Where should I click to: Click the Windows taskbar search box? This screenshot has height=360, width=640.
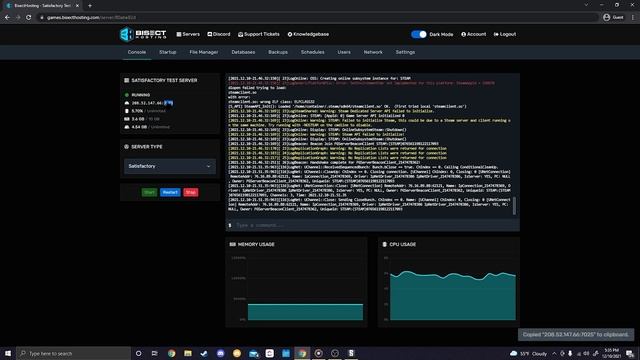tap(73, 353)
